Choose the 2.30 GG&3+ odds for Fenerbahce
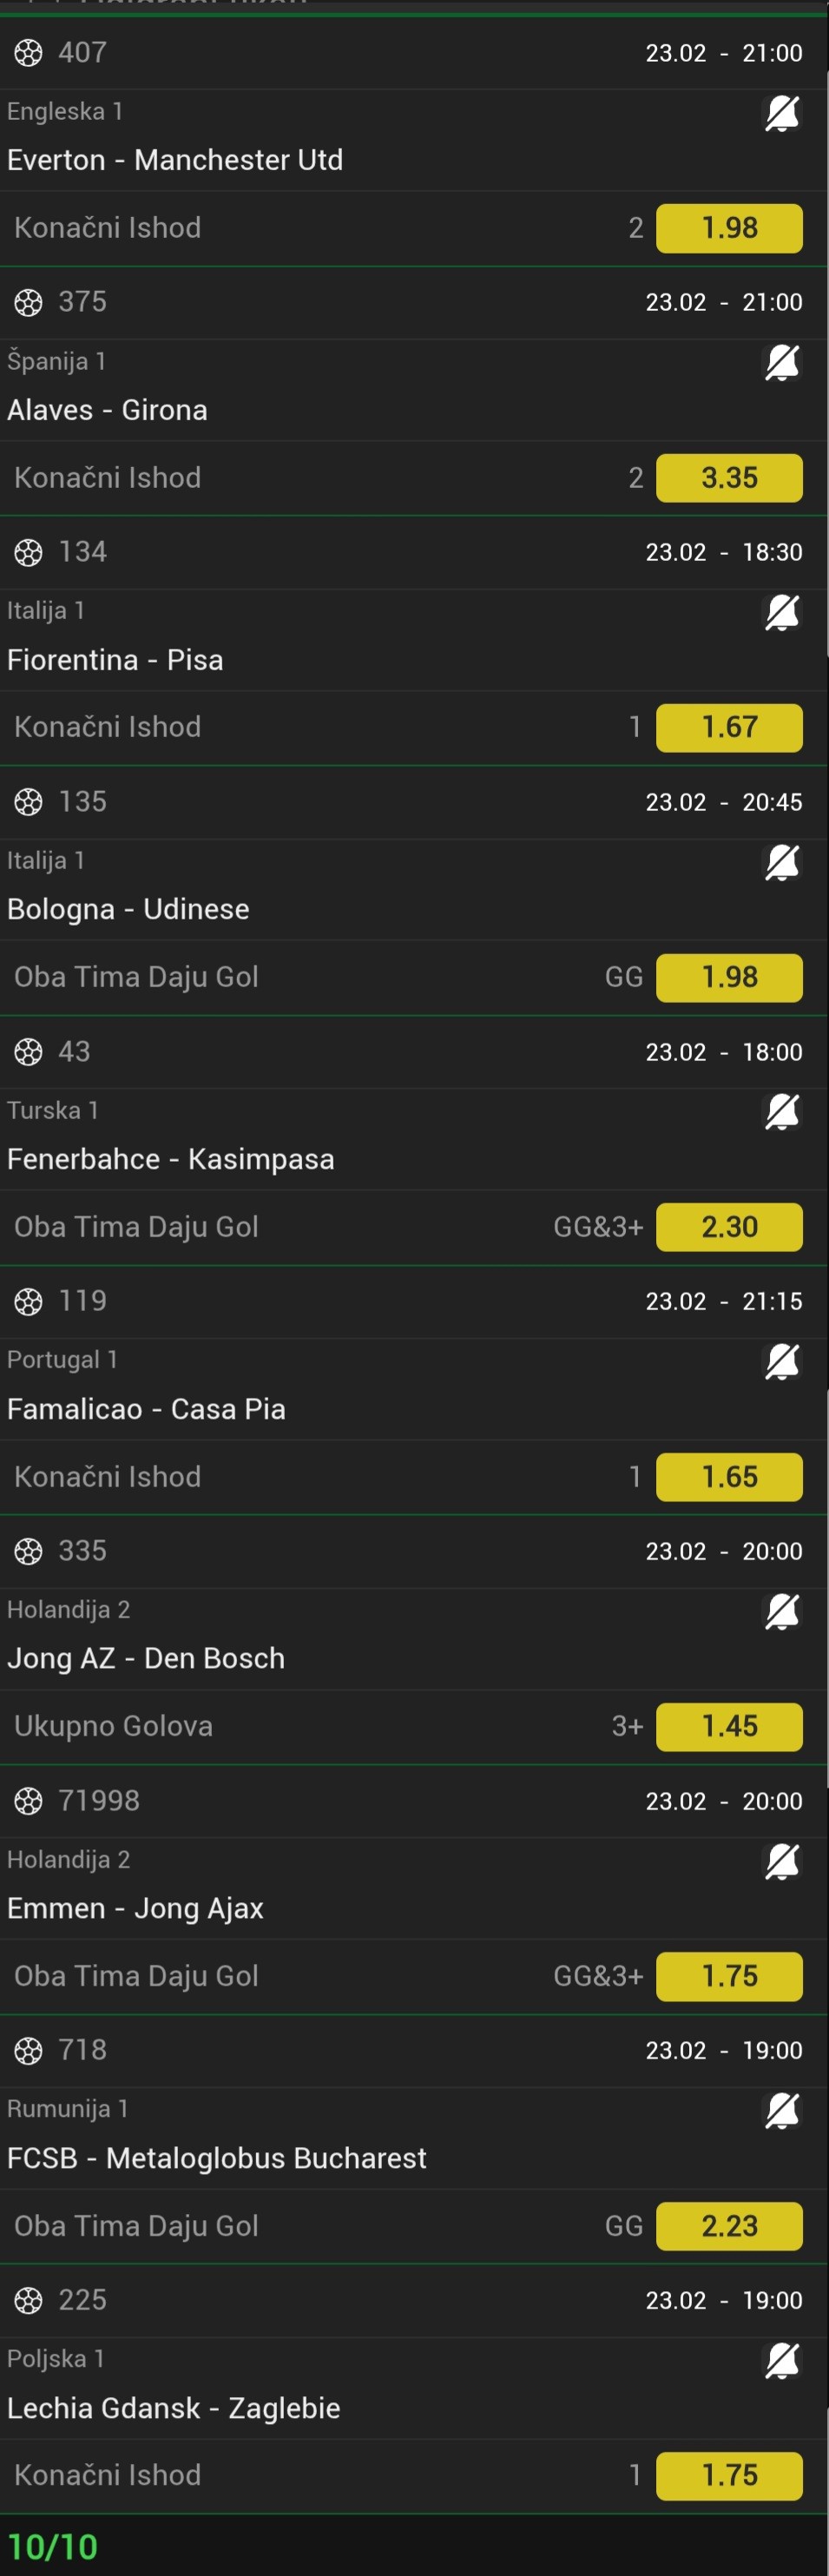 coord(729,1227)
